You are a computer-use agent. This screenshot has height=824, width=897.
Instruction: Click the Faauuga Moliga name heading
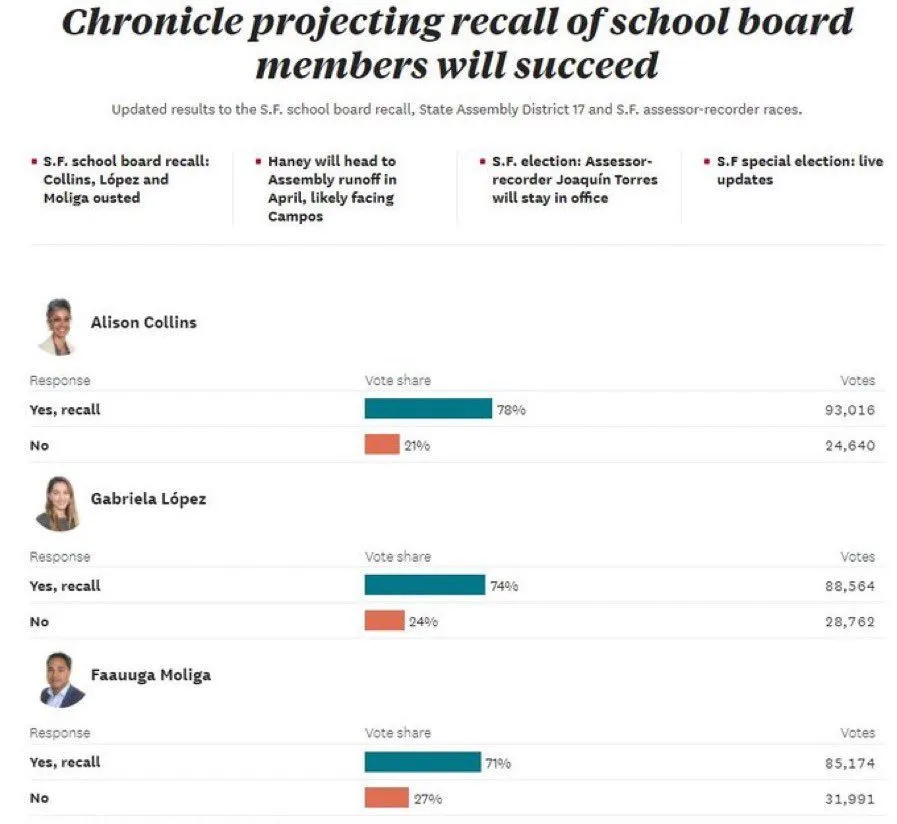(x=150, y=676)
